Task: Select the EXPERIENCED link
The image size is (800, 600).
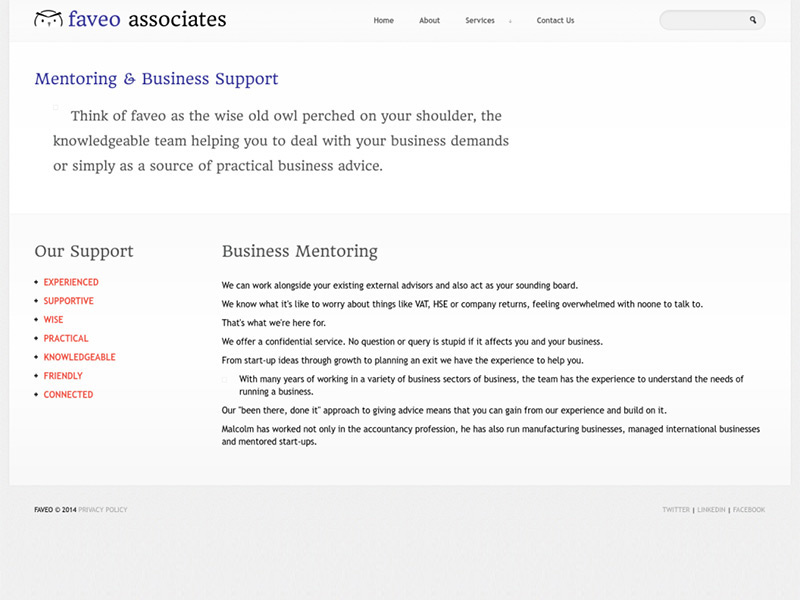Action: 71,282
